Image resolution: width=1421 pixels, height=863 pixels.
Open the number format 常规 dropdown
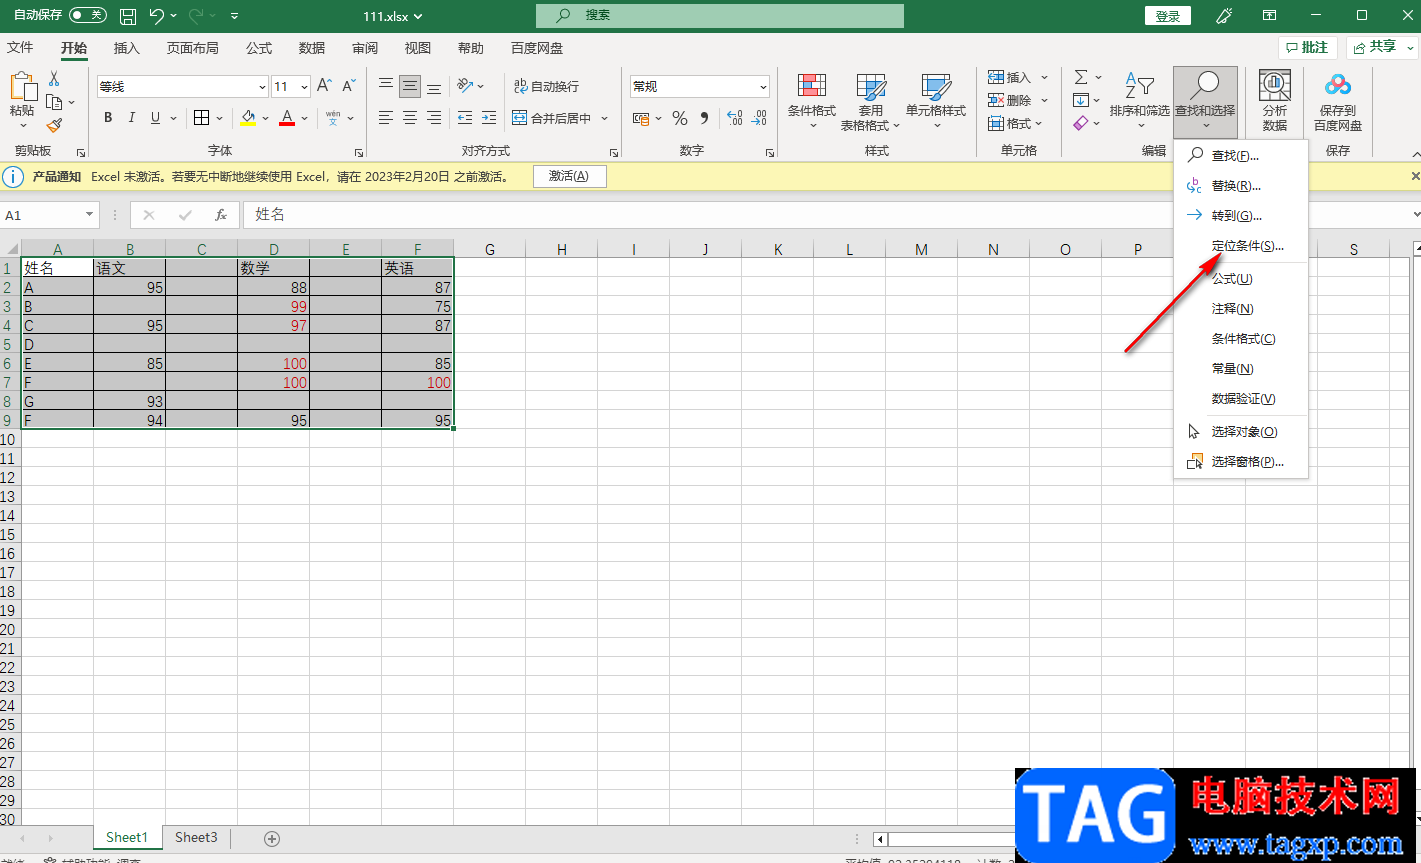(763, 87)
